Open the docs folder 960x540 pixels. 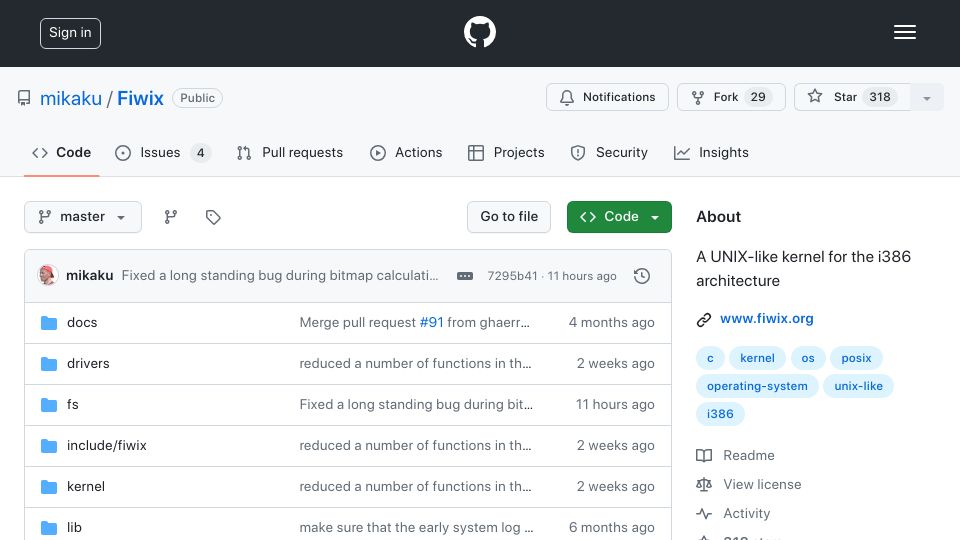coord(82,323)
